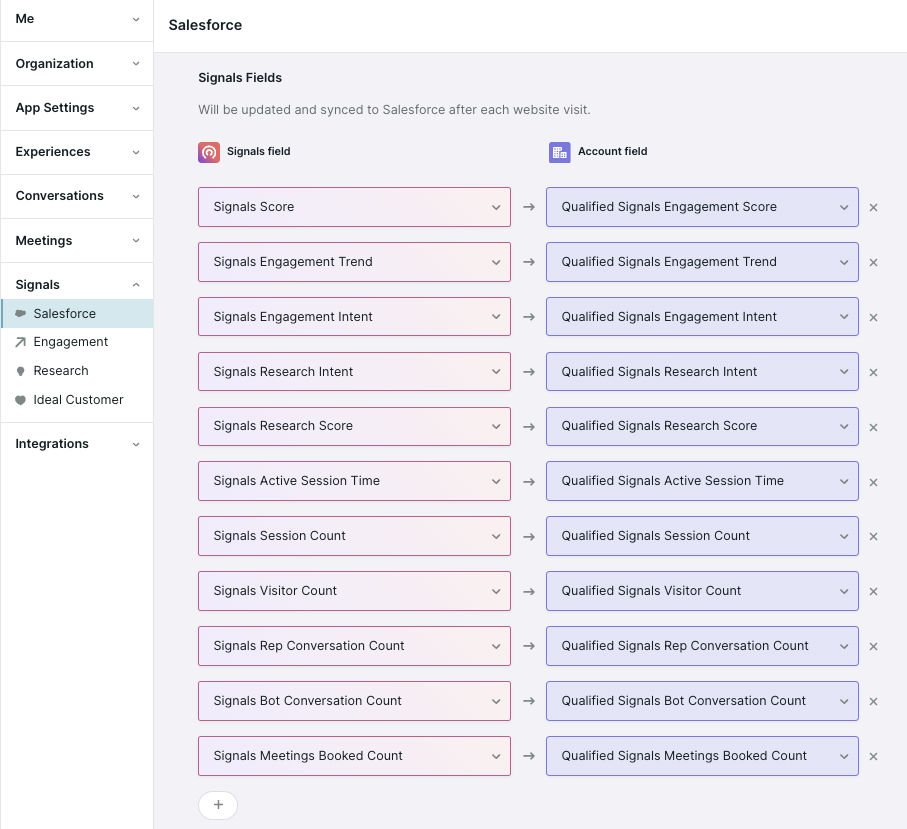Expand the Integrations section

point(77,444)
